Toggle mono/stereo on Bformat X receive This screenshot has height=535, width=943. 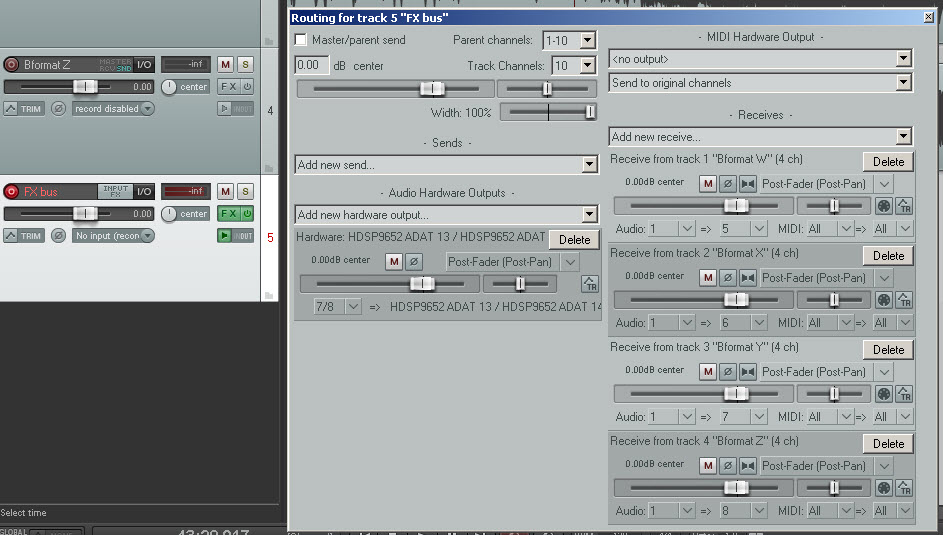pyautogui.click(x=747, y=278)
